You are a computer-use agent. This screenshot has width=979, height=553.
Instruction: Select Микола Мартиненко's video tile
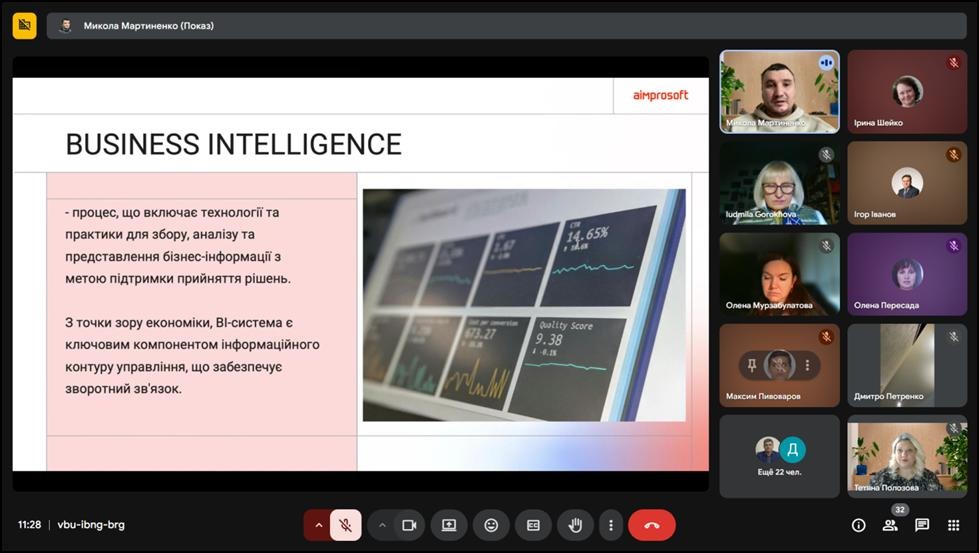pos(779,91)
